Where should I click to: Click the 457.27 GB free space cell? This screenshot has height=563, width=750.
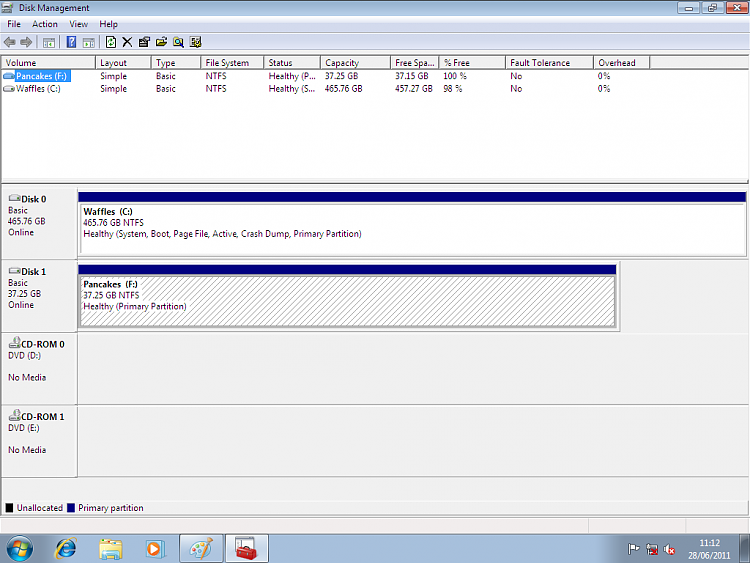coord(414,88)
